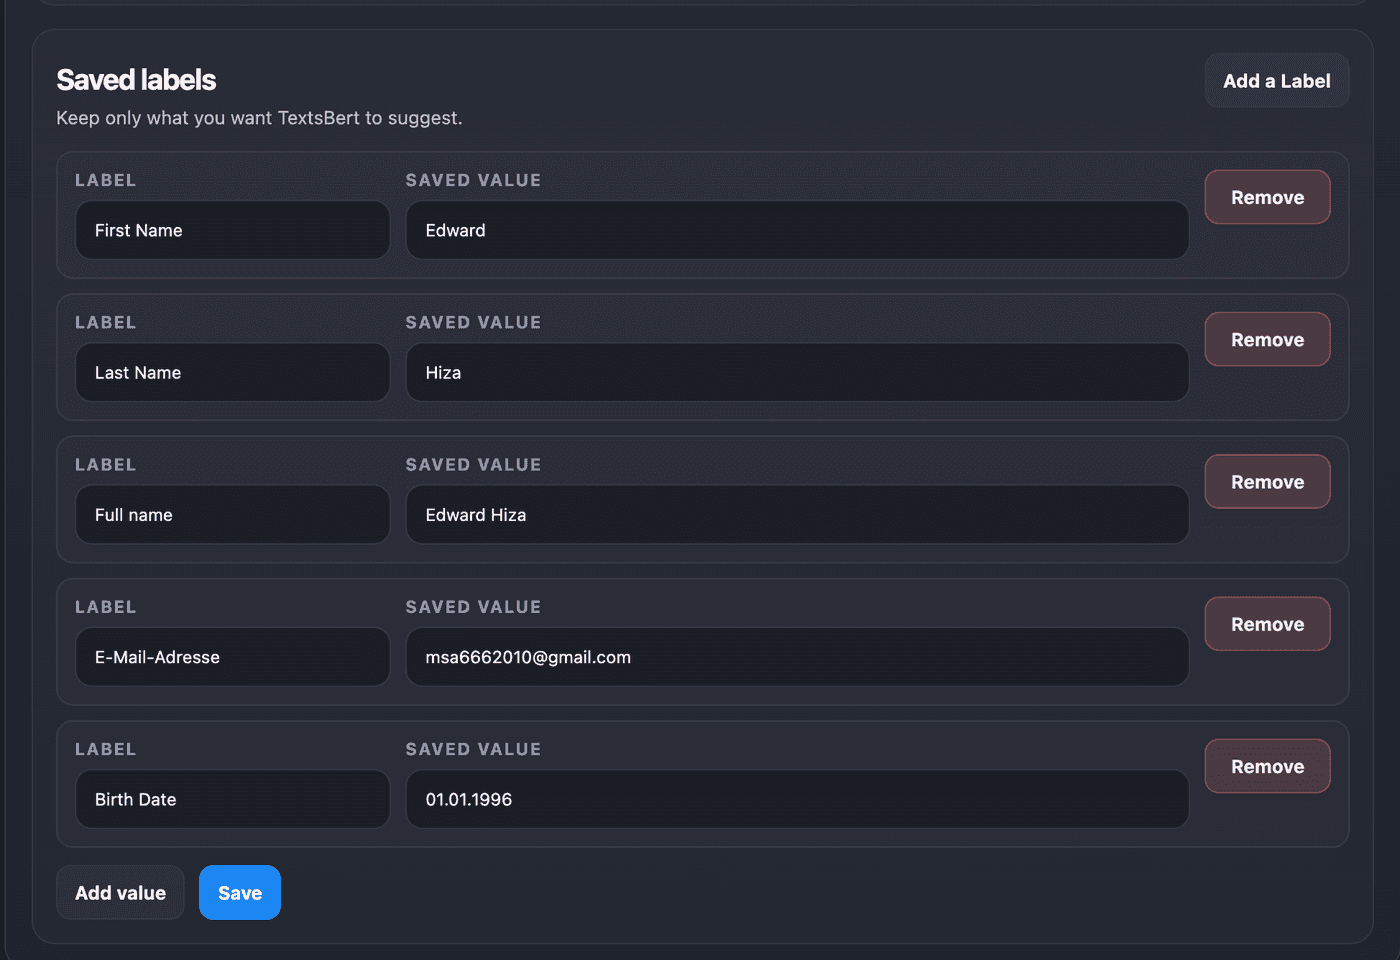
Task: Edit the msa6662010@gmail.com value field
Action: coord(796,657)
